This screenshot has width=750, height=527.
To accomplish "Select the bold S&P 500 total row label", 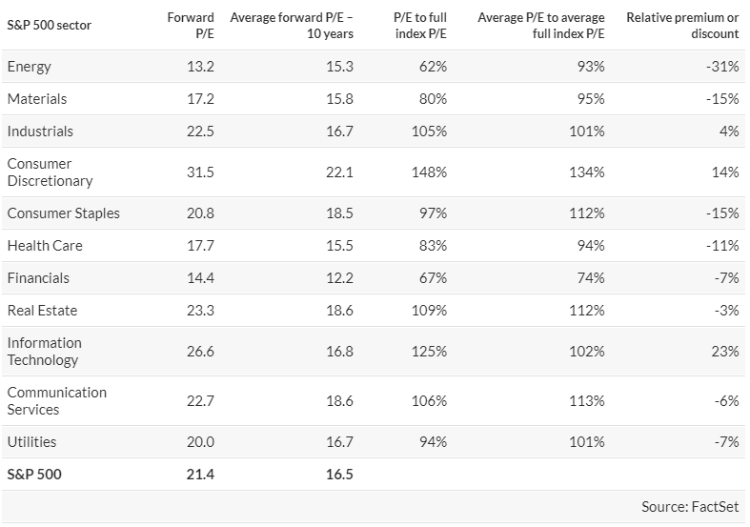I will tap(35, 474).
